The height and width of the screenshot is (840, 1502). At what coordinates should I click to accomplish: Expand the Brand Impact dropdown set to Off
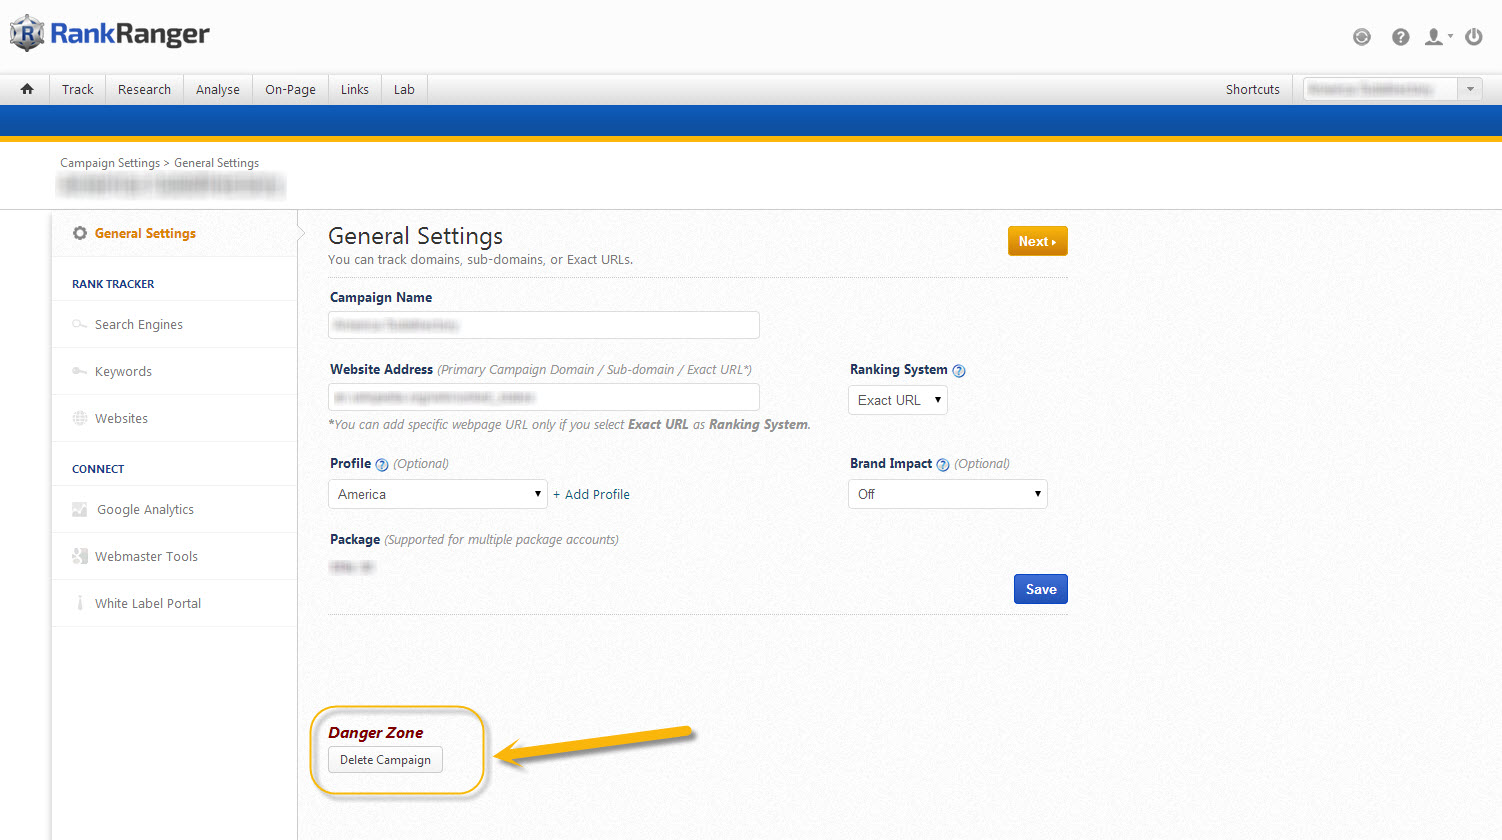(x=947, y=494)
